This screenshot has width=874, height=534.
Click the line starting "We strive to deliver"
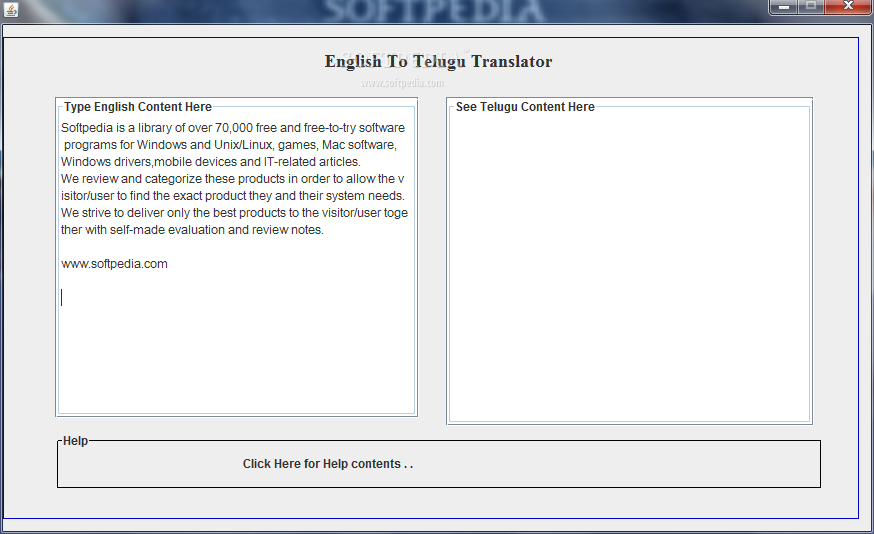point(234,213)
